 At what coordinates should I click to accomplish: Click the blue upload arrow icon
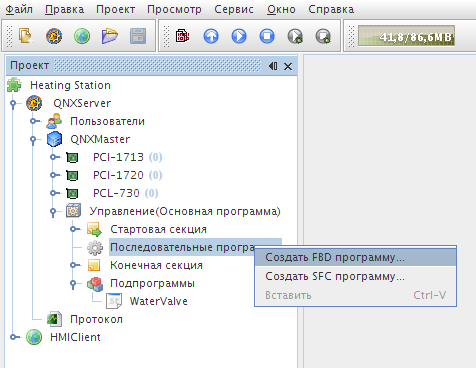(x=211, y=36)
